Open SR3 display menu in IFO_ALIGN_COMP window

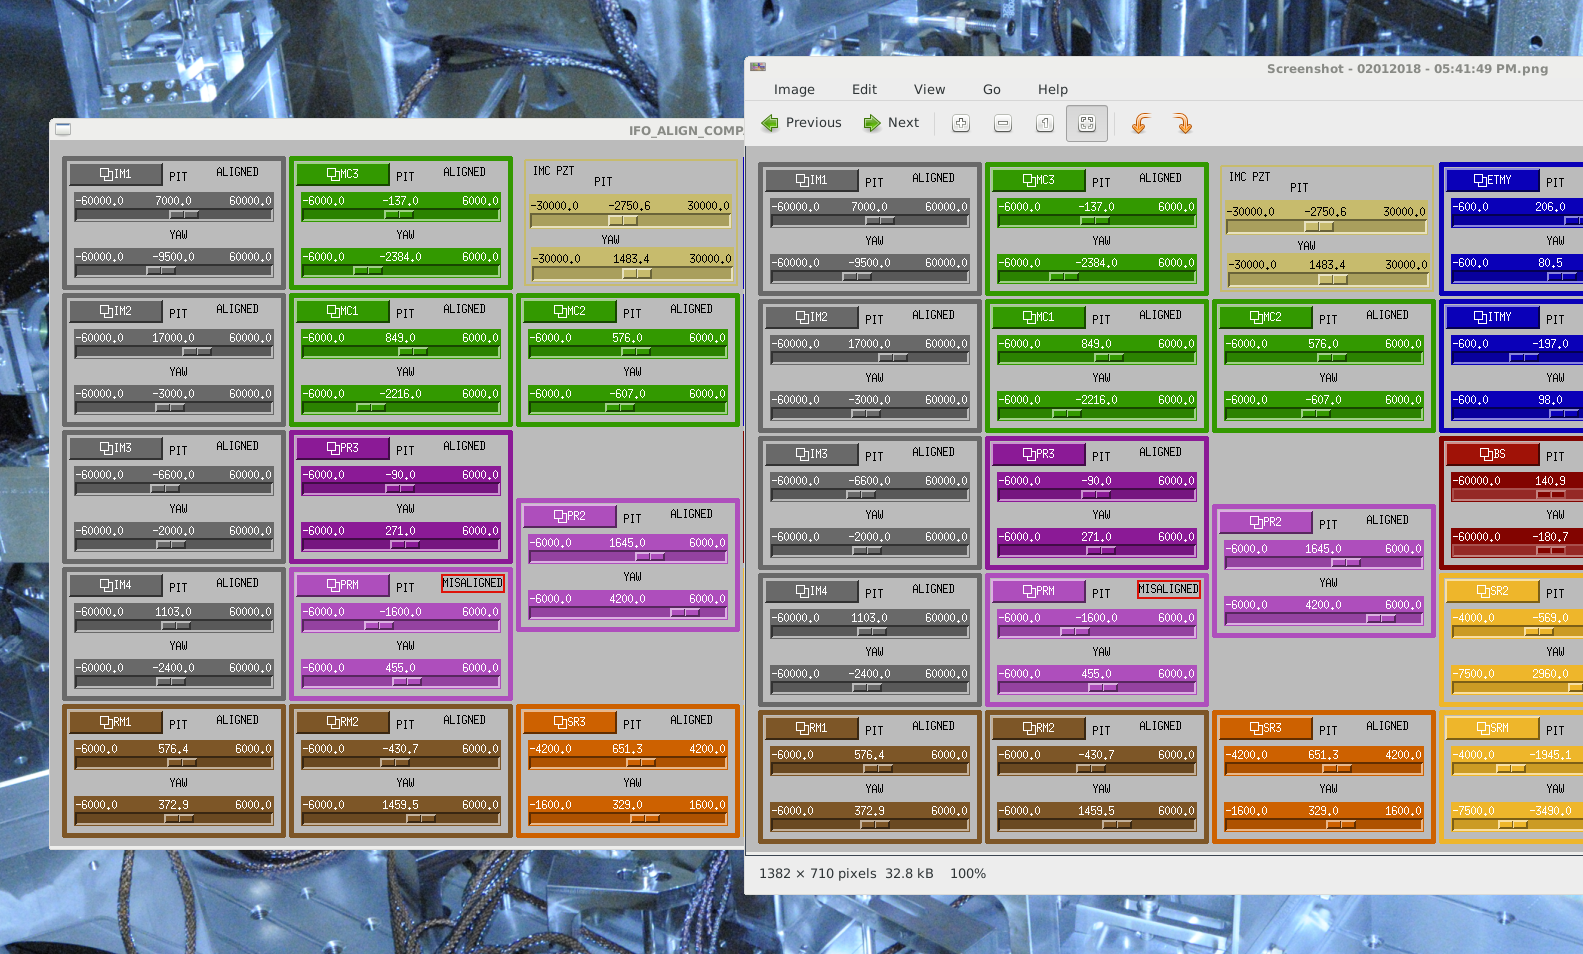(570, 722)
